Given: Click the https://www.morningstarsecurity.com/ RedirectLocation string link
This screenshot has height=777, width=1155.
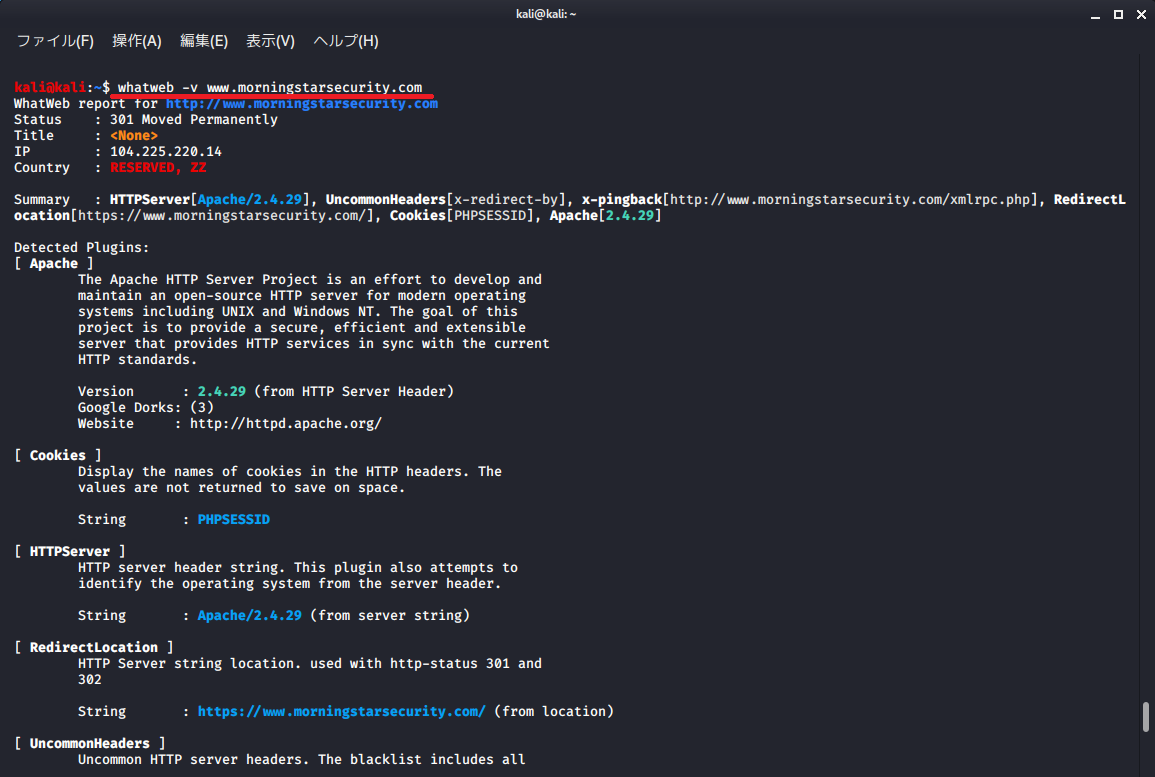Looking at the screenshot, I should pyautogui.click(x=342, y=711).
